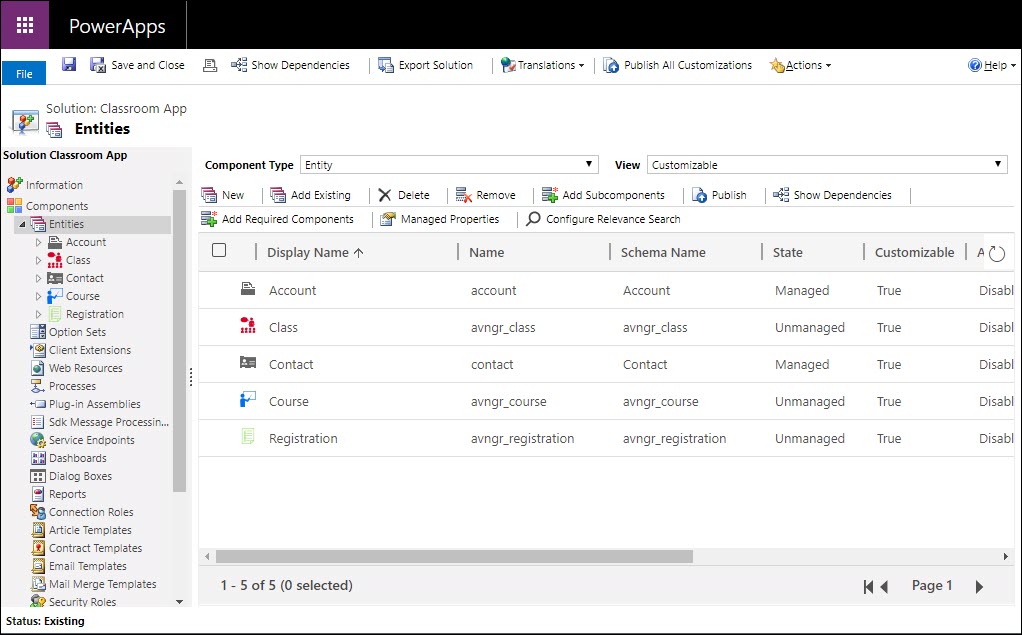The width and height of the screenshot is (1022, 635).
Task: Toggle the select-all checkbox in grid header
Action: (x=219, y=251)
